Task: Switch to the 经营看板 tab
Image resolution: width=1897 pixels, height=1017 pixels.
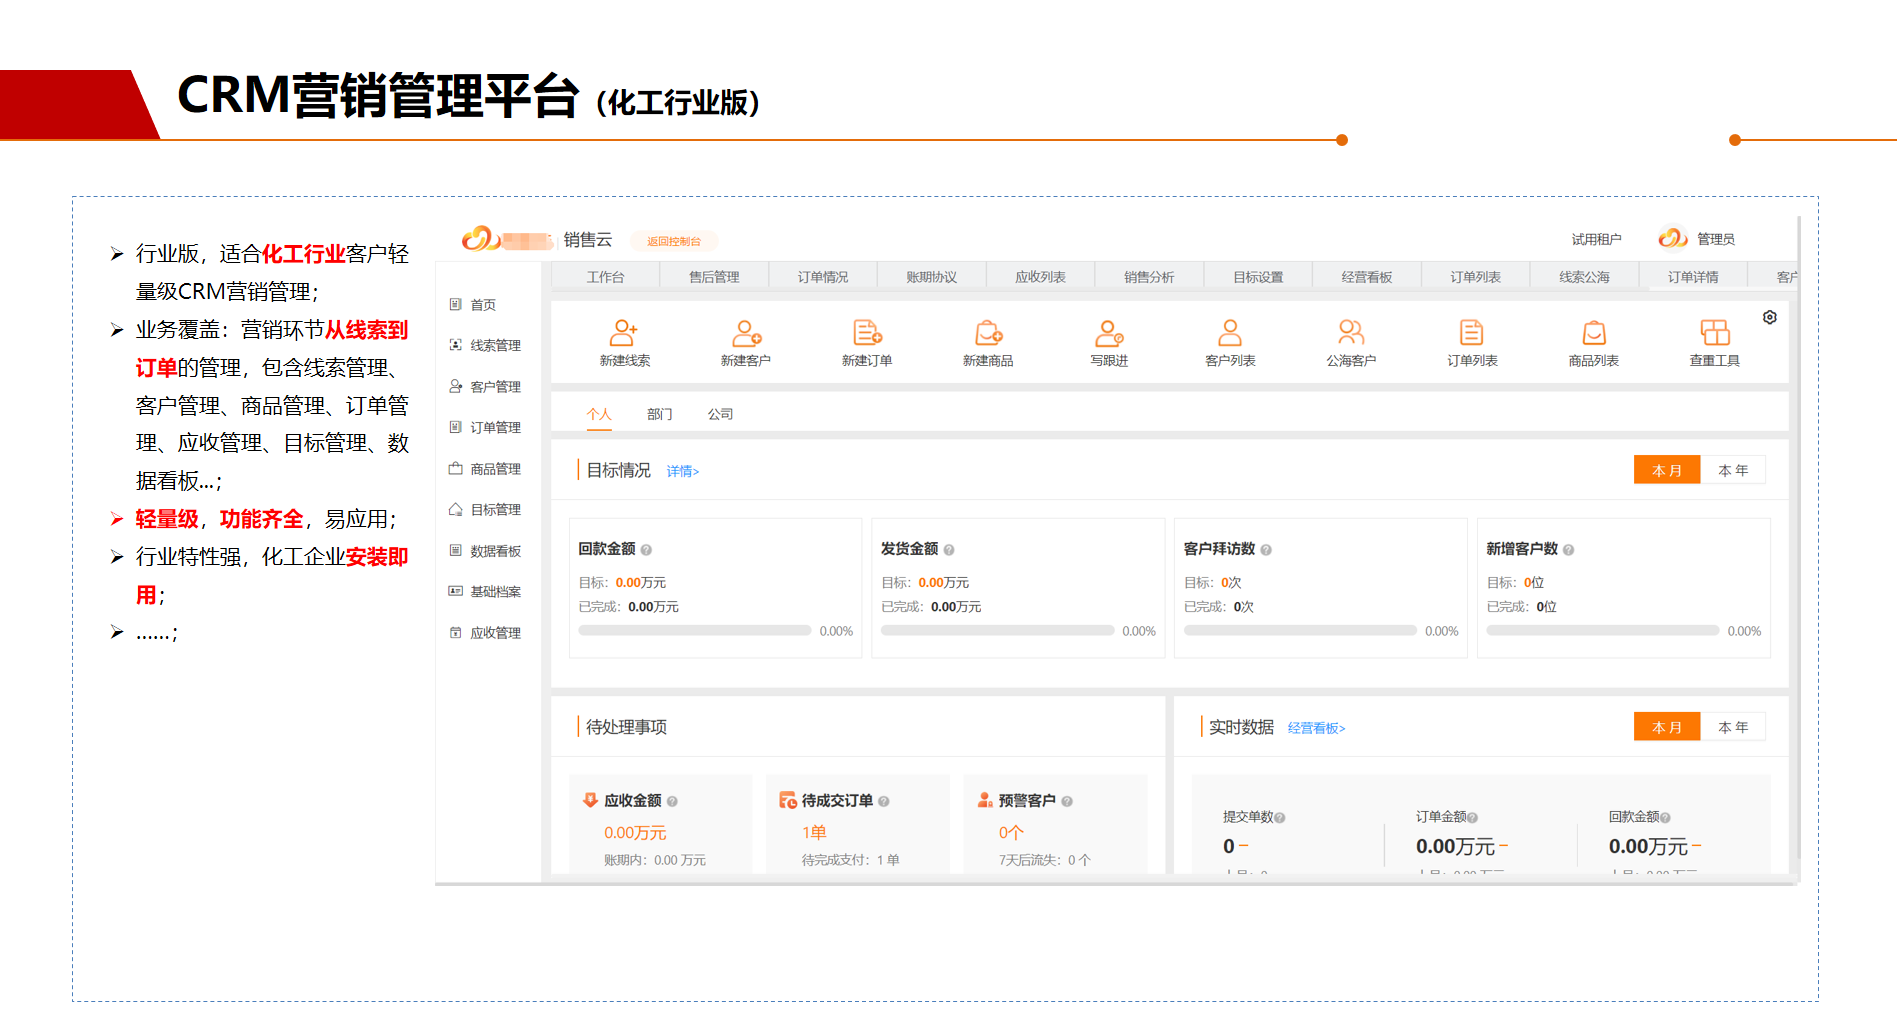Action: coord(1367,277)
